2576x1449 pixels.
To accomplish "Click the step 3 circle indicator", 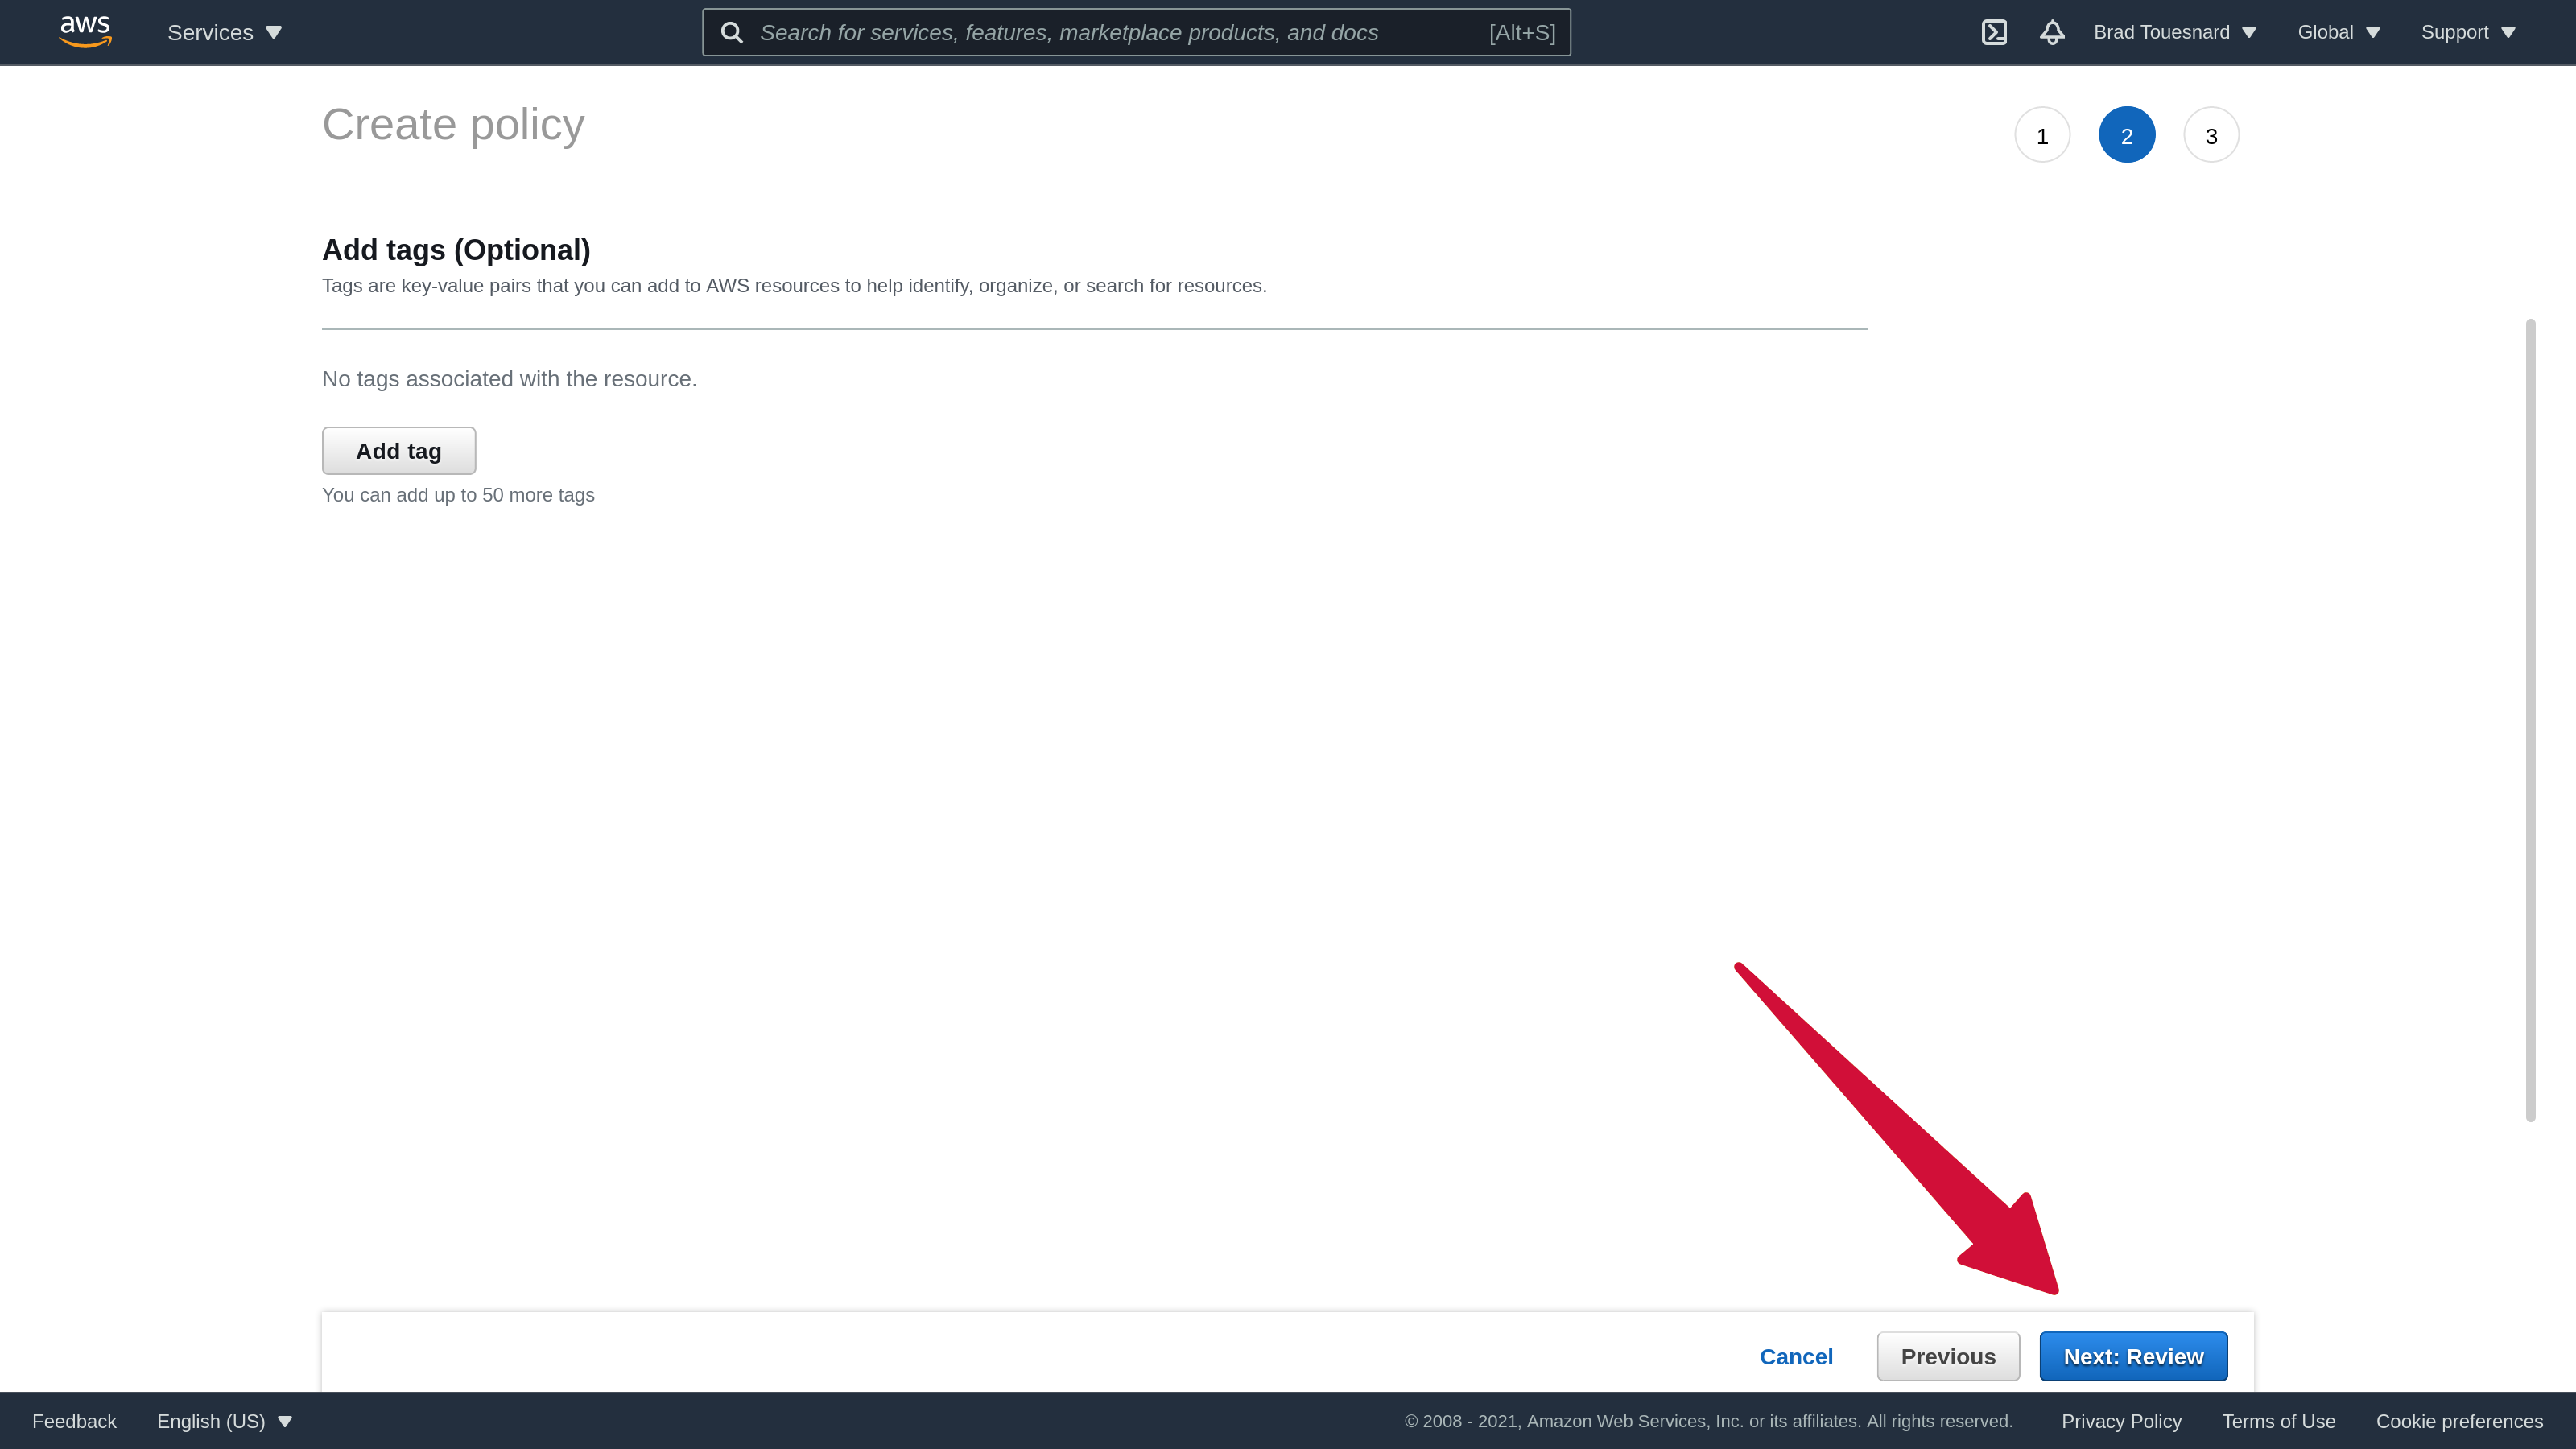I will click(x=2211, y=134).
